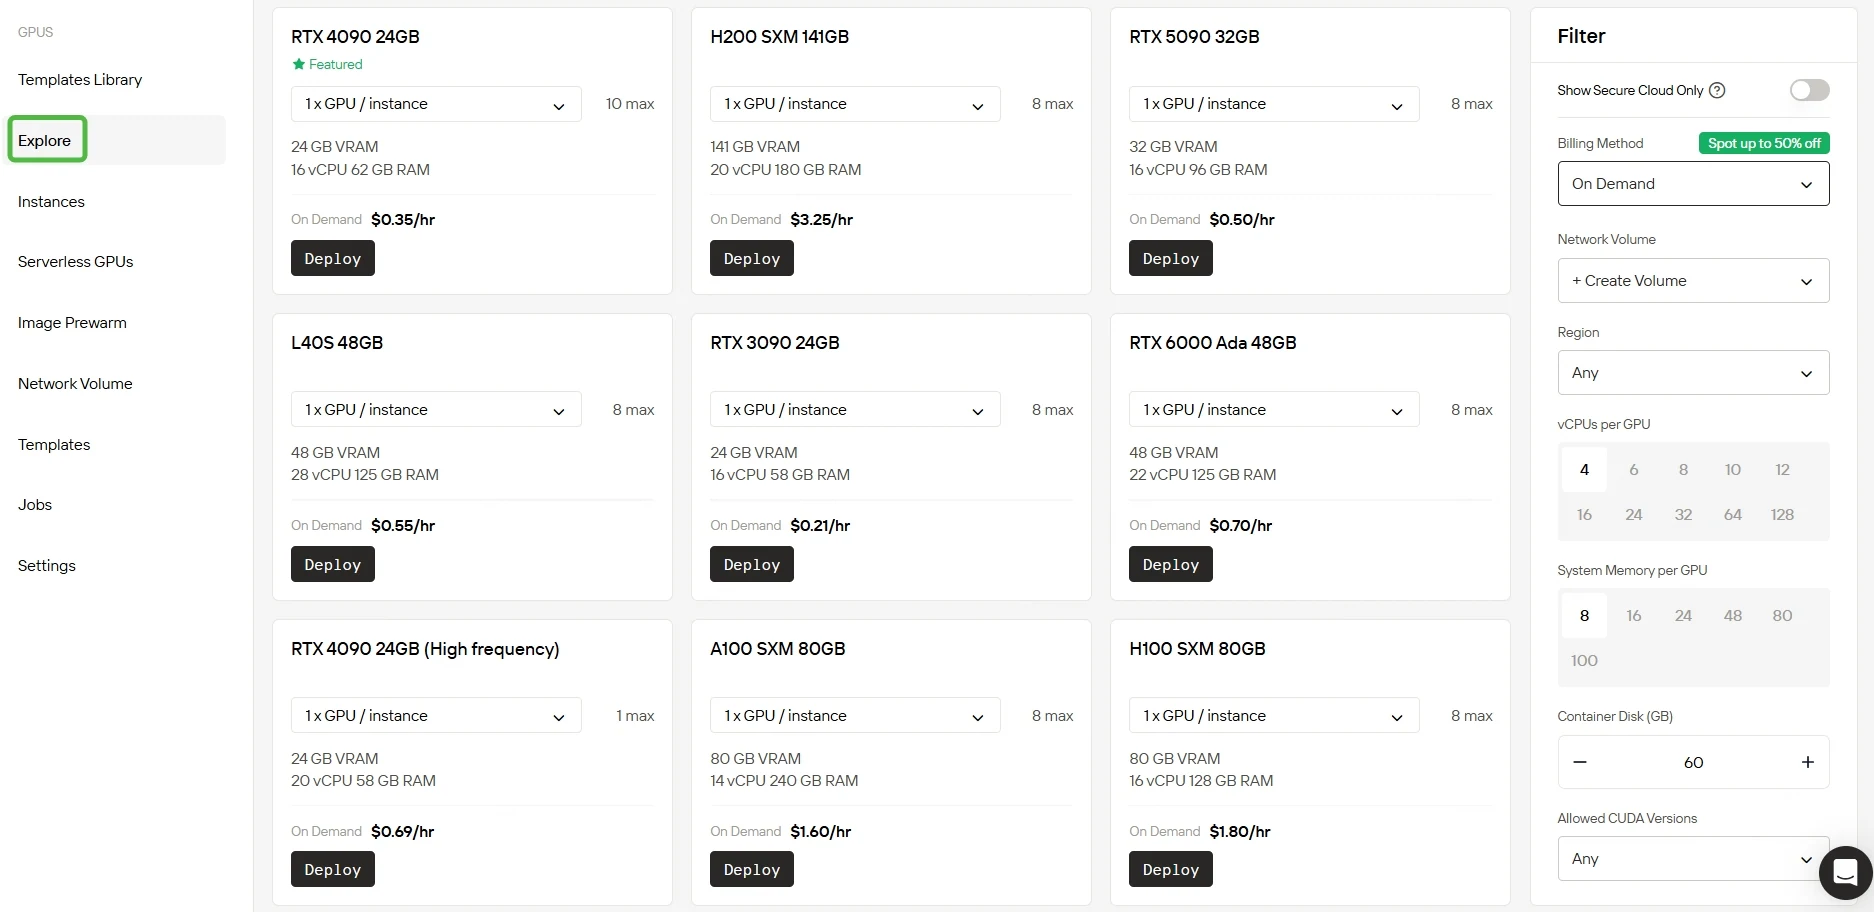Image resolution: width=1874 pixels, height=912 pixels.
Task: Select 12 vCPUs per GPU
Action: pyautogui.click(x=1782, y=469)
